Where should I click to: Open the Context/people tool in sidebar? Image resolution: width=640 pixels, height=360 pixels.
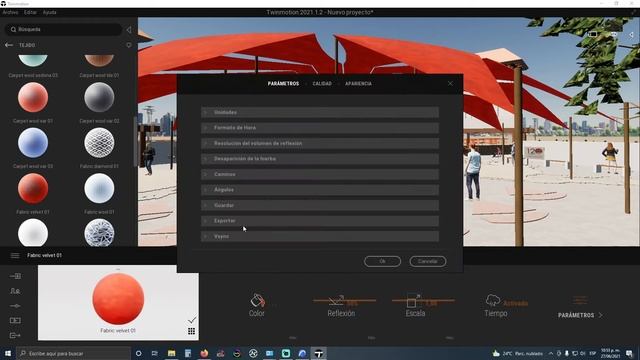point(15,291)
